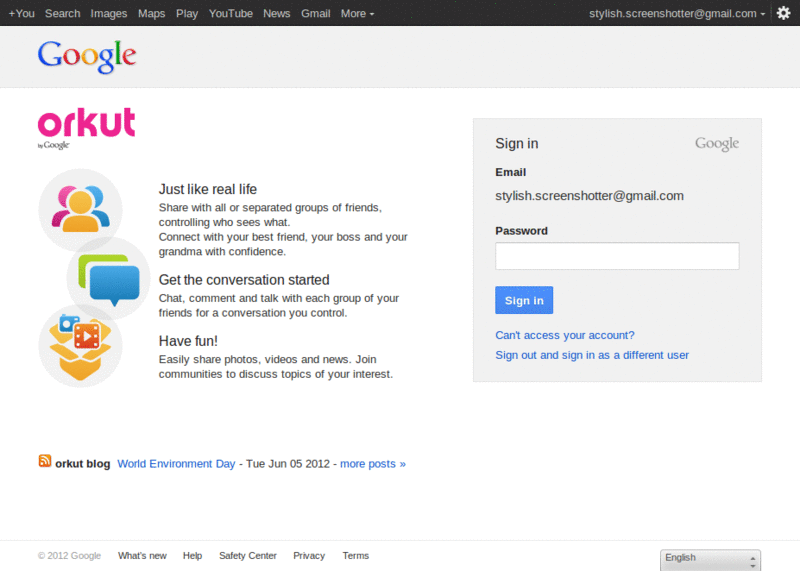The width and height of the screenshot is (800, 571).
Task: Click the "more posts »" link
Action: point(372,464)
